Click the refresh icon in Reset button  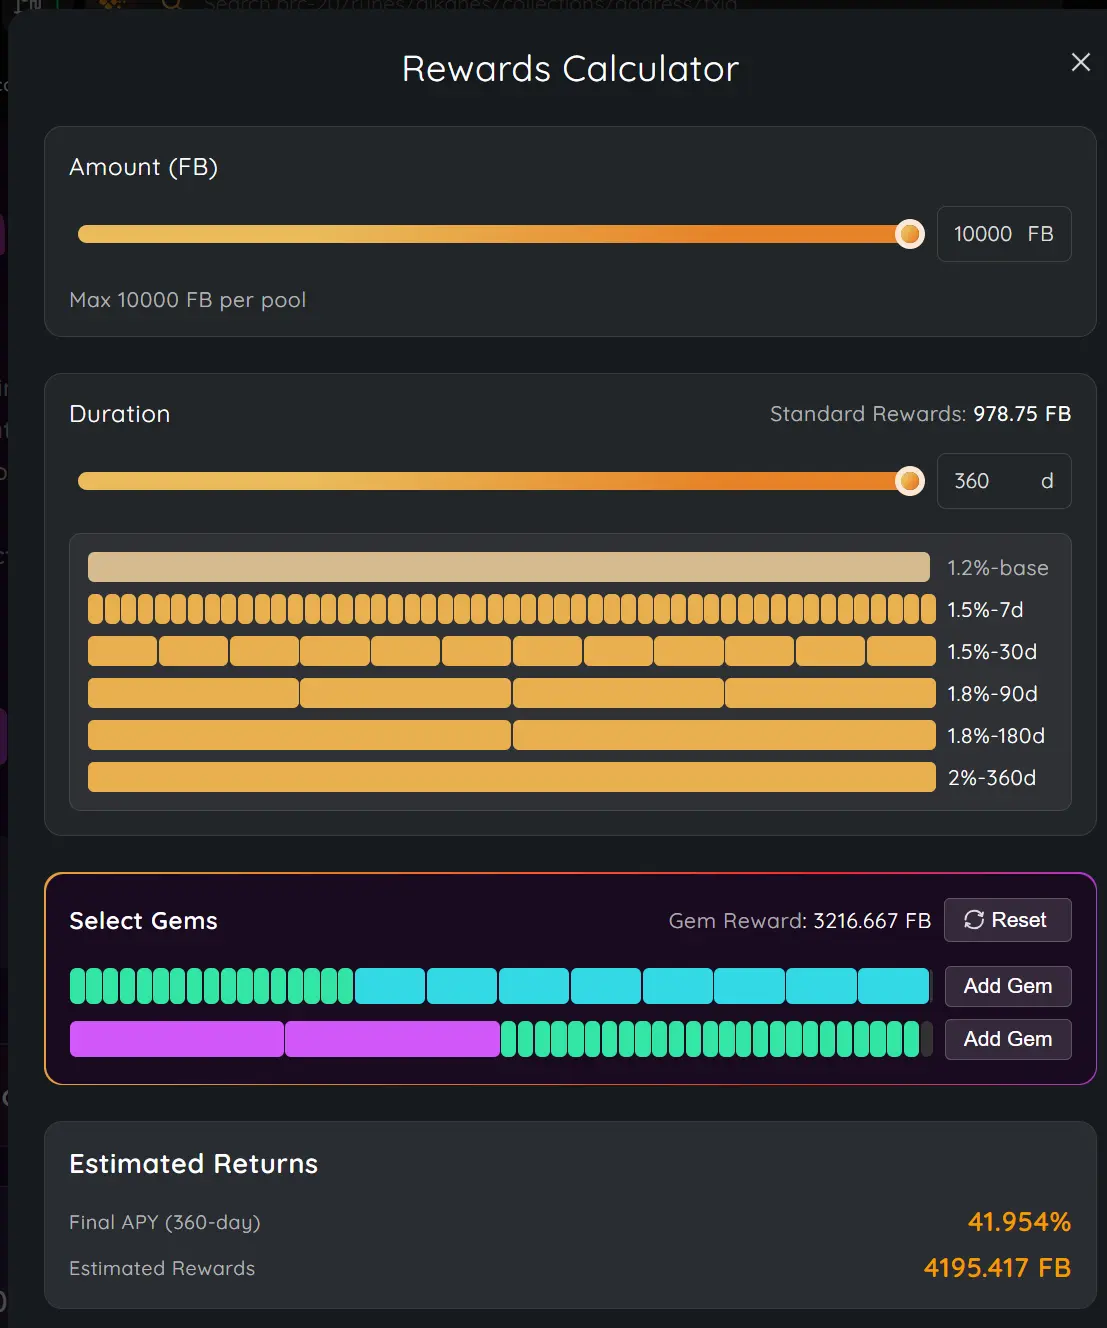click(974, 920)
